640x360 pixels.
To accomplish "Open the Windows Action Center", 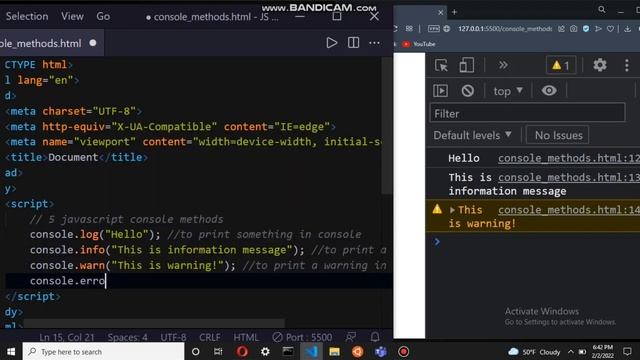I will click(627, 351).
